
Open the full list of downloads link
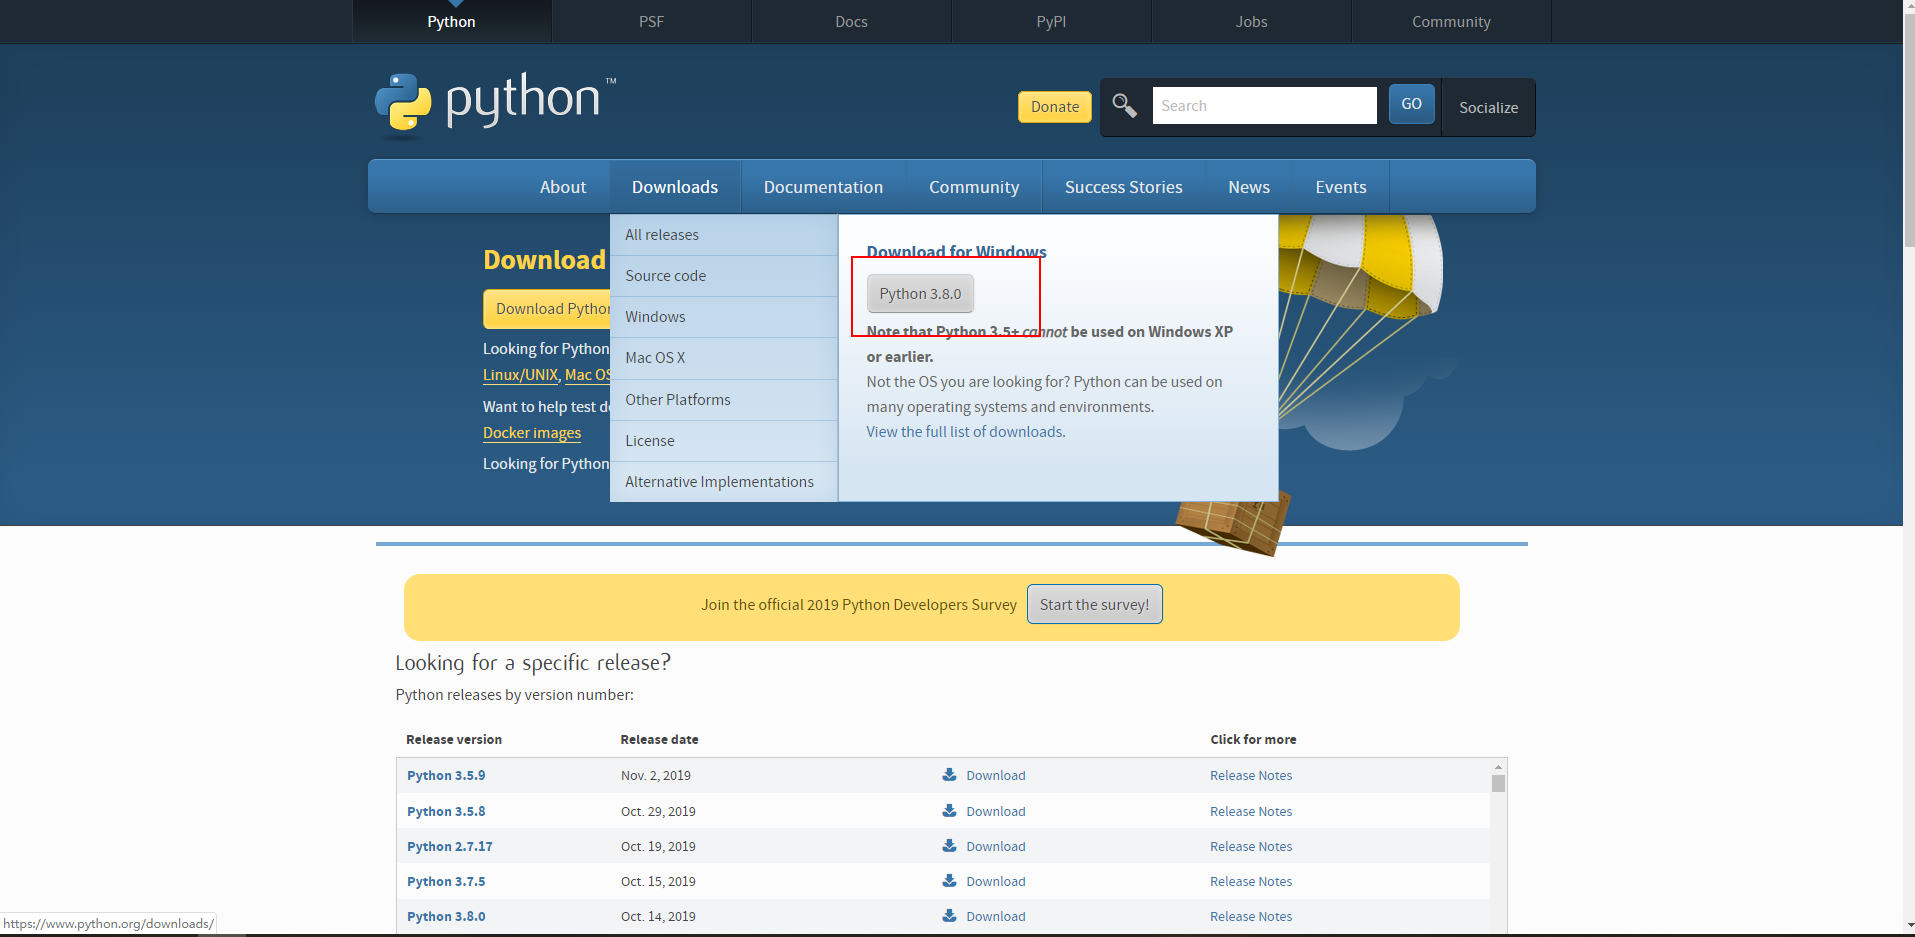tap(964, 431)
